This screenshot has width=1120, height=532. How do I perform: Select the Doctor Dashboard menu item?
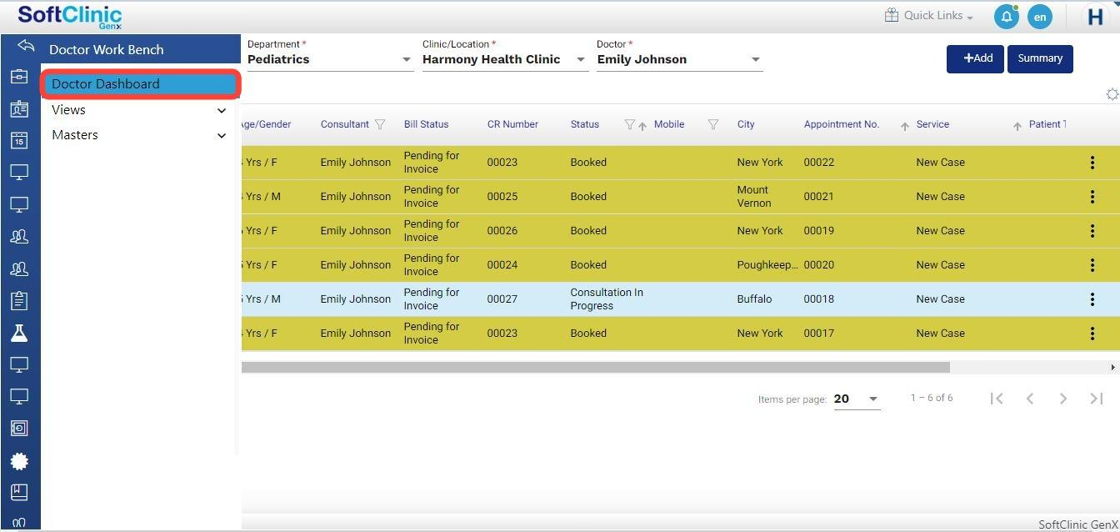(140, 84)
